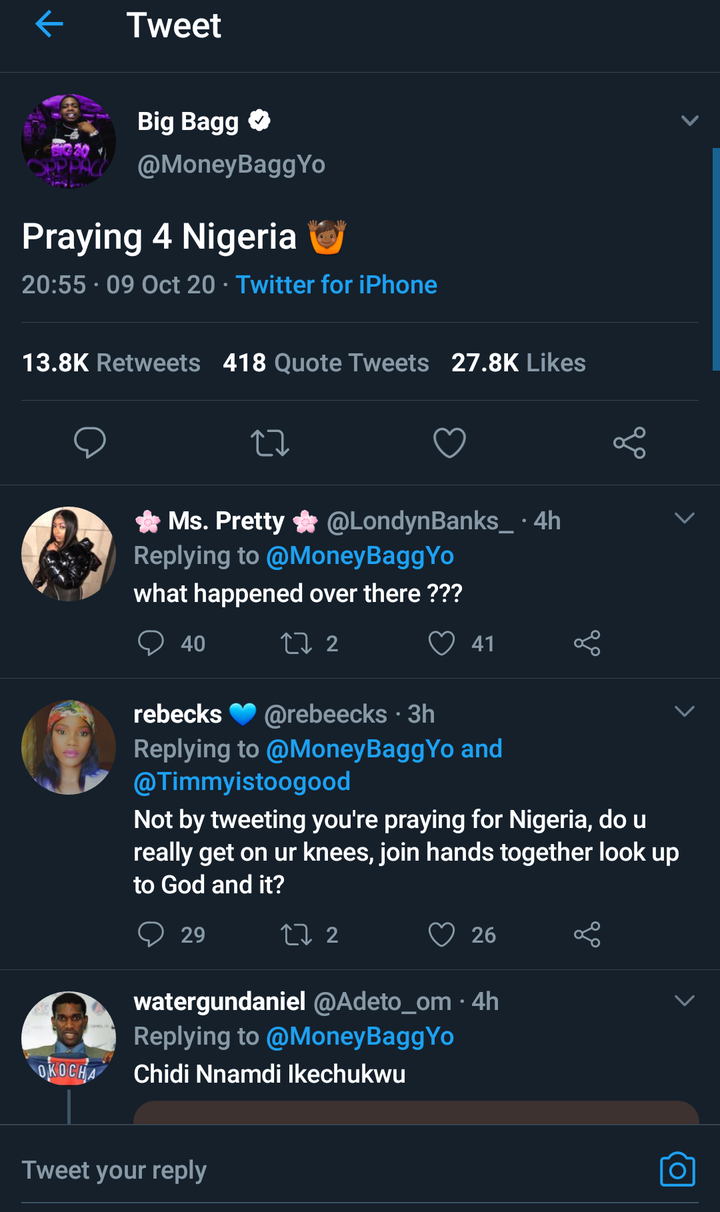
Task: Retweet Ms. Pretty's reply
Action: coord(296,643)
